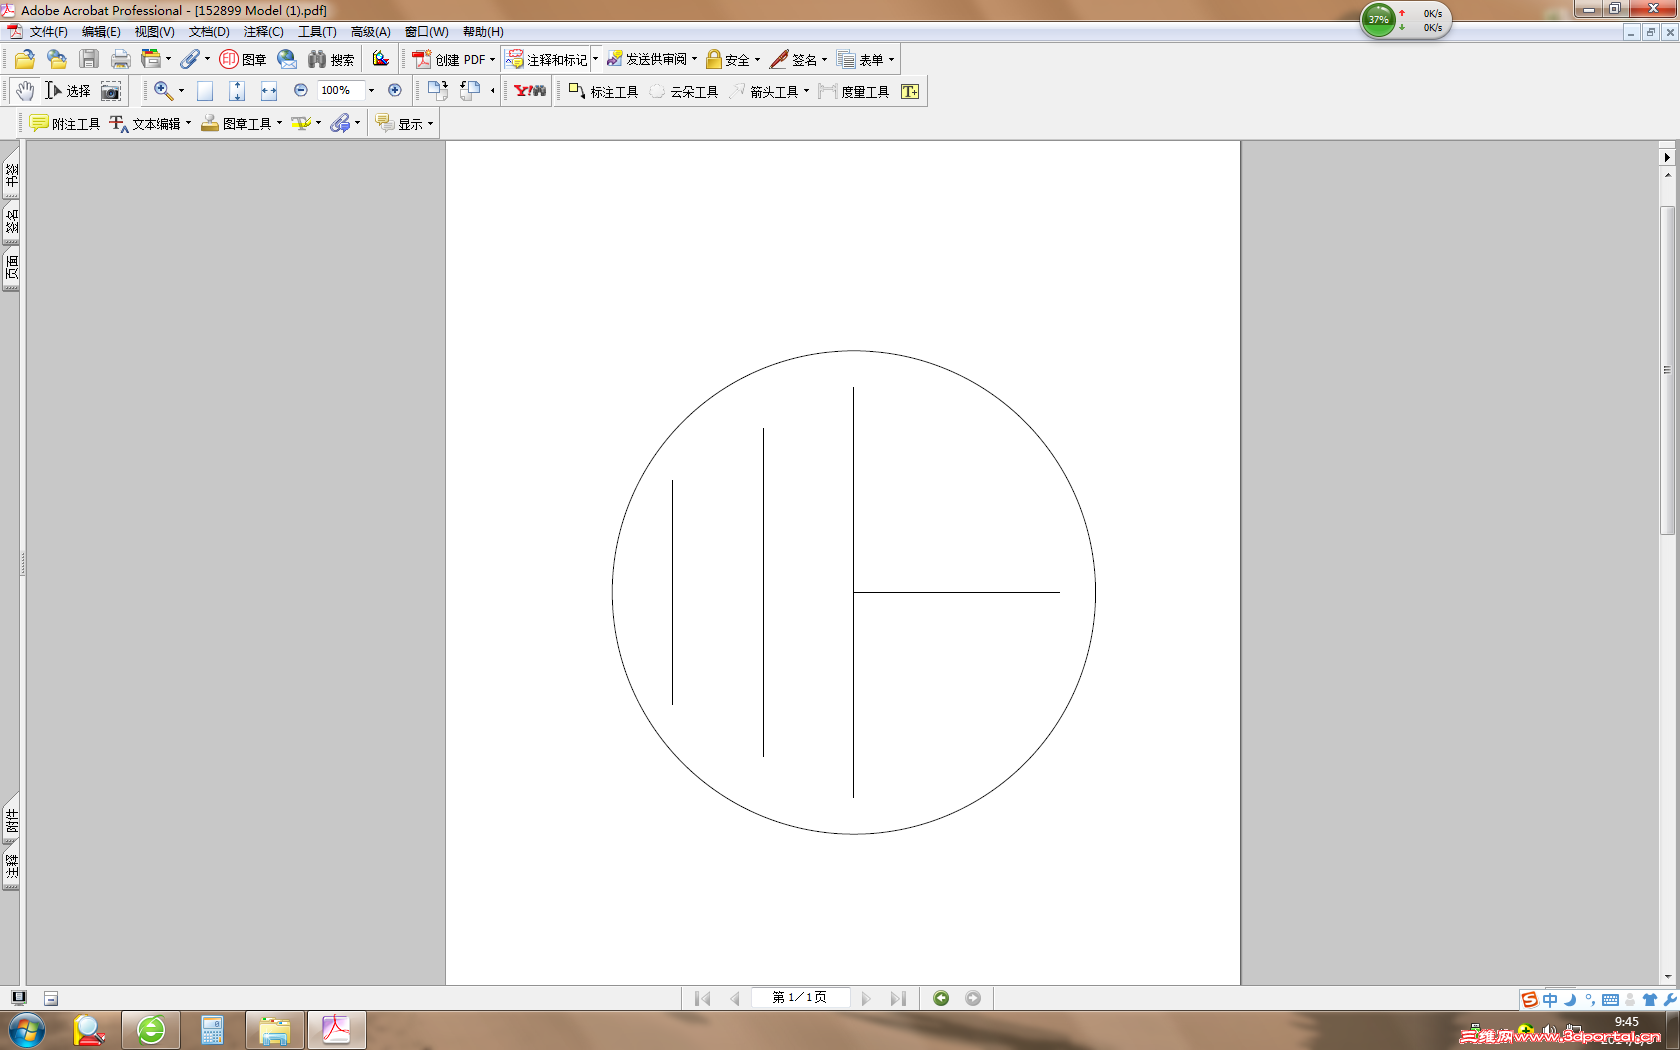1680x1050 pixels.
Task: Click the attach file comment paperclip icon
Action: tap(341, 123)
